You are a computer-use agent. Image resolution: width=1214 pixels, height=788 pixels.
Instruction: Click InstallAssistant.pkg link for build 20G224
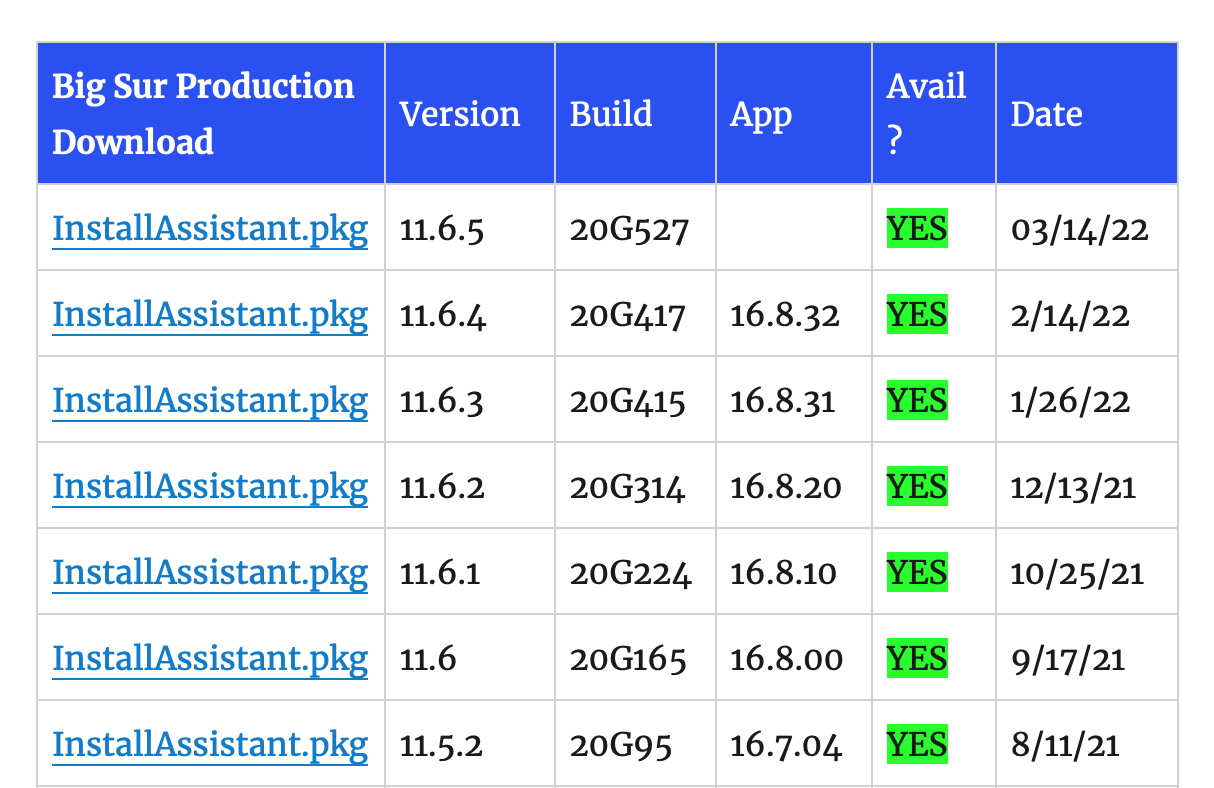click(210, 573)
